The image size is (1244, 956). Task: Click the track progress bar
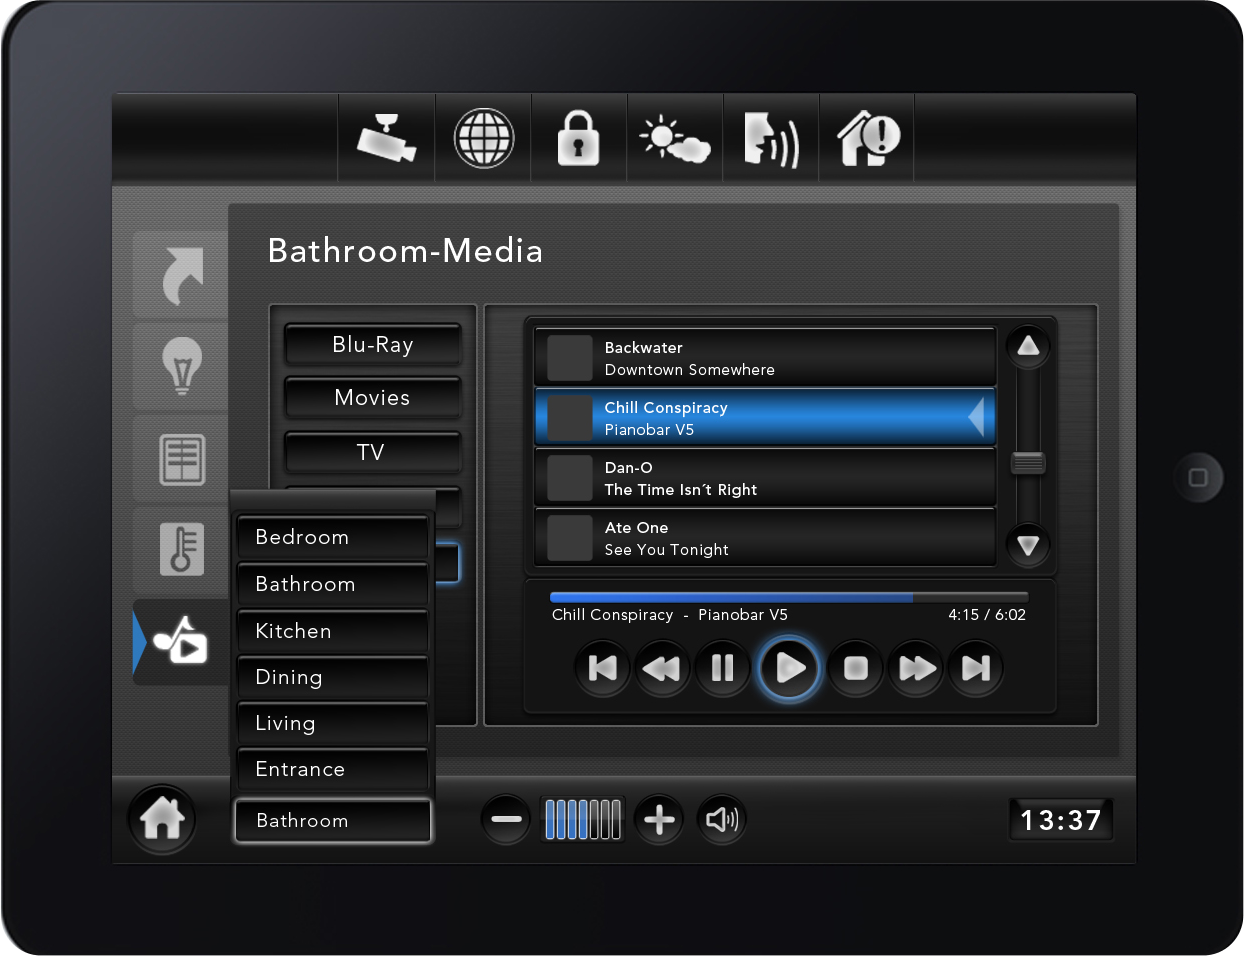pos(788,598)
